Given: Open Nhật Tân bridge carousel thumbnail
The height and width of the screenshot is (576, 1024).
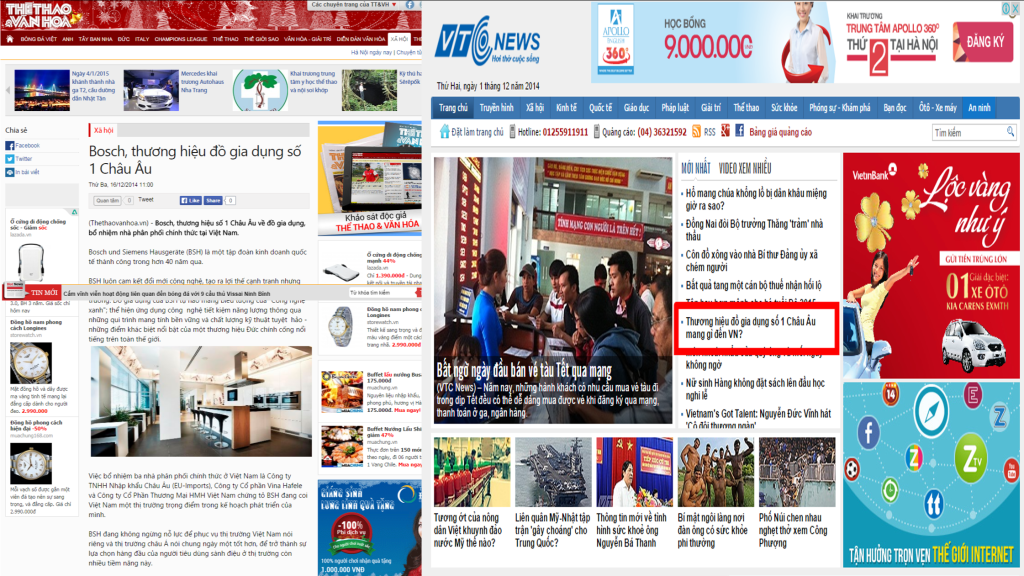Looking at the screenshot, I should (42, 90).
